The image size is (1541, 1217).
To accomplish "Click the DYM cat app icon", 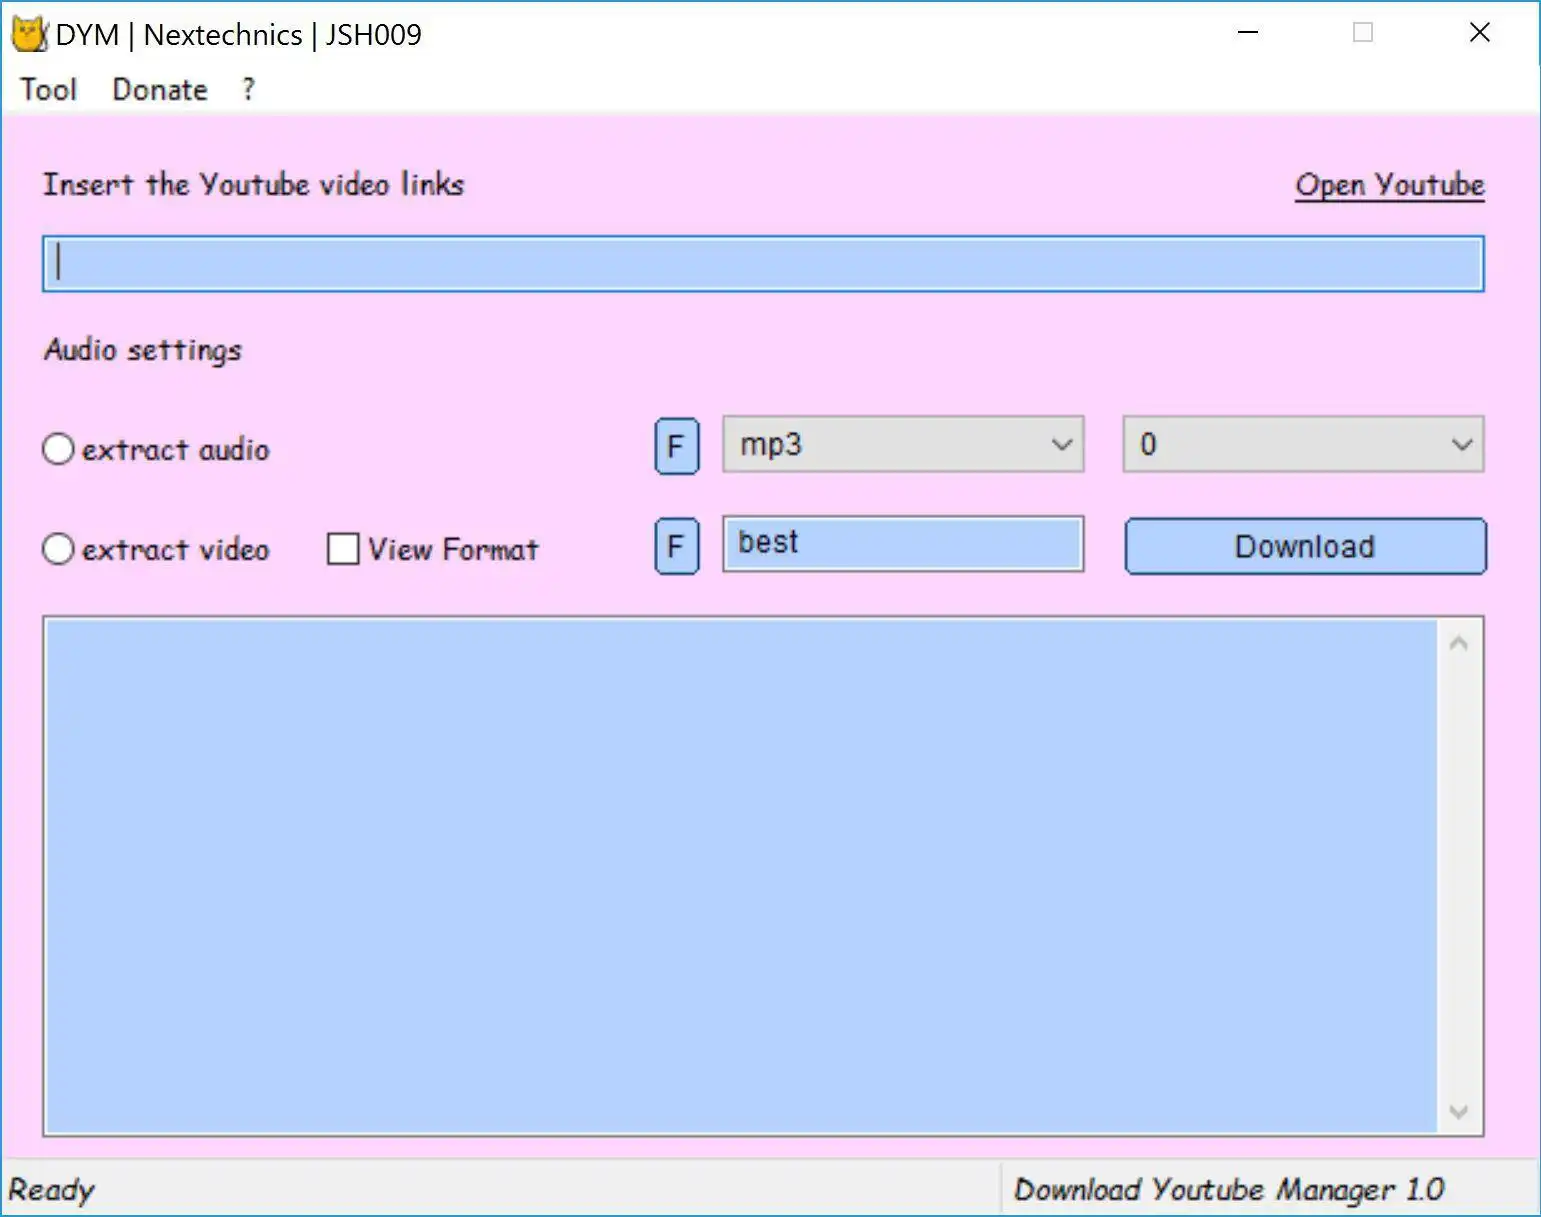I will [x=29, y=34].
